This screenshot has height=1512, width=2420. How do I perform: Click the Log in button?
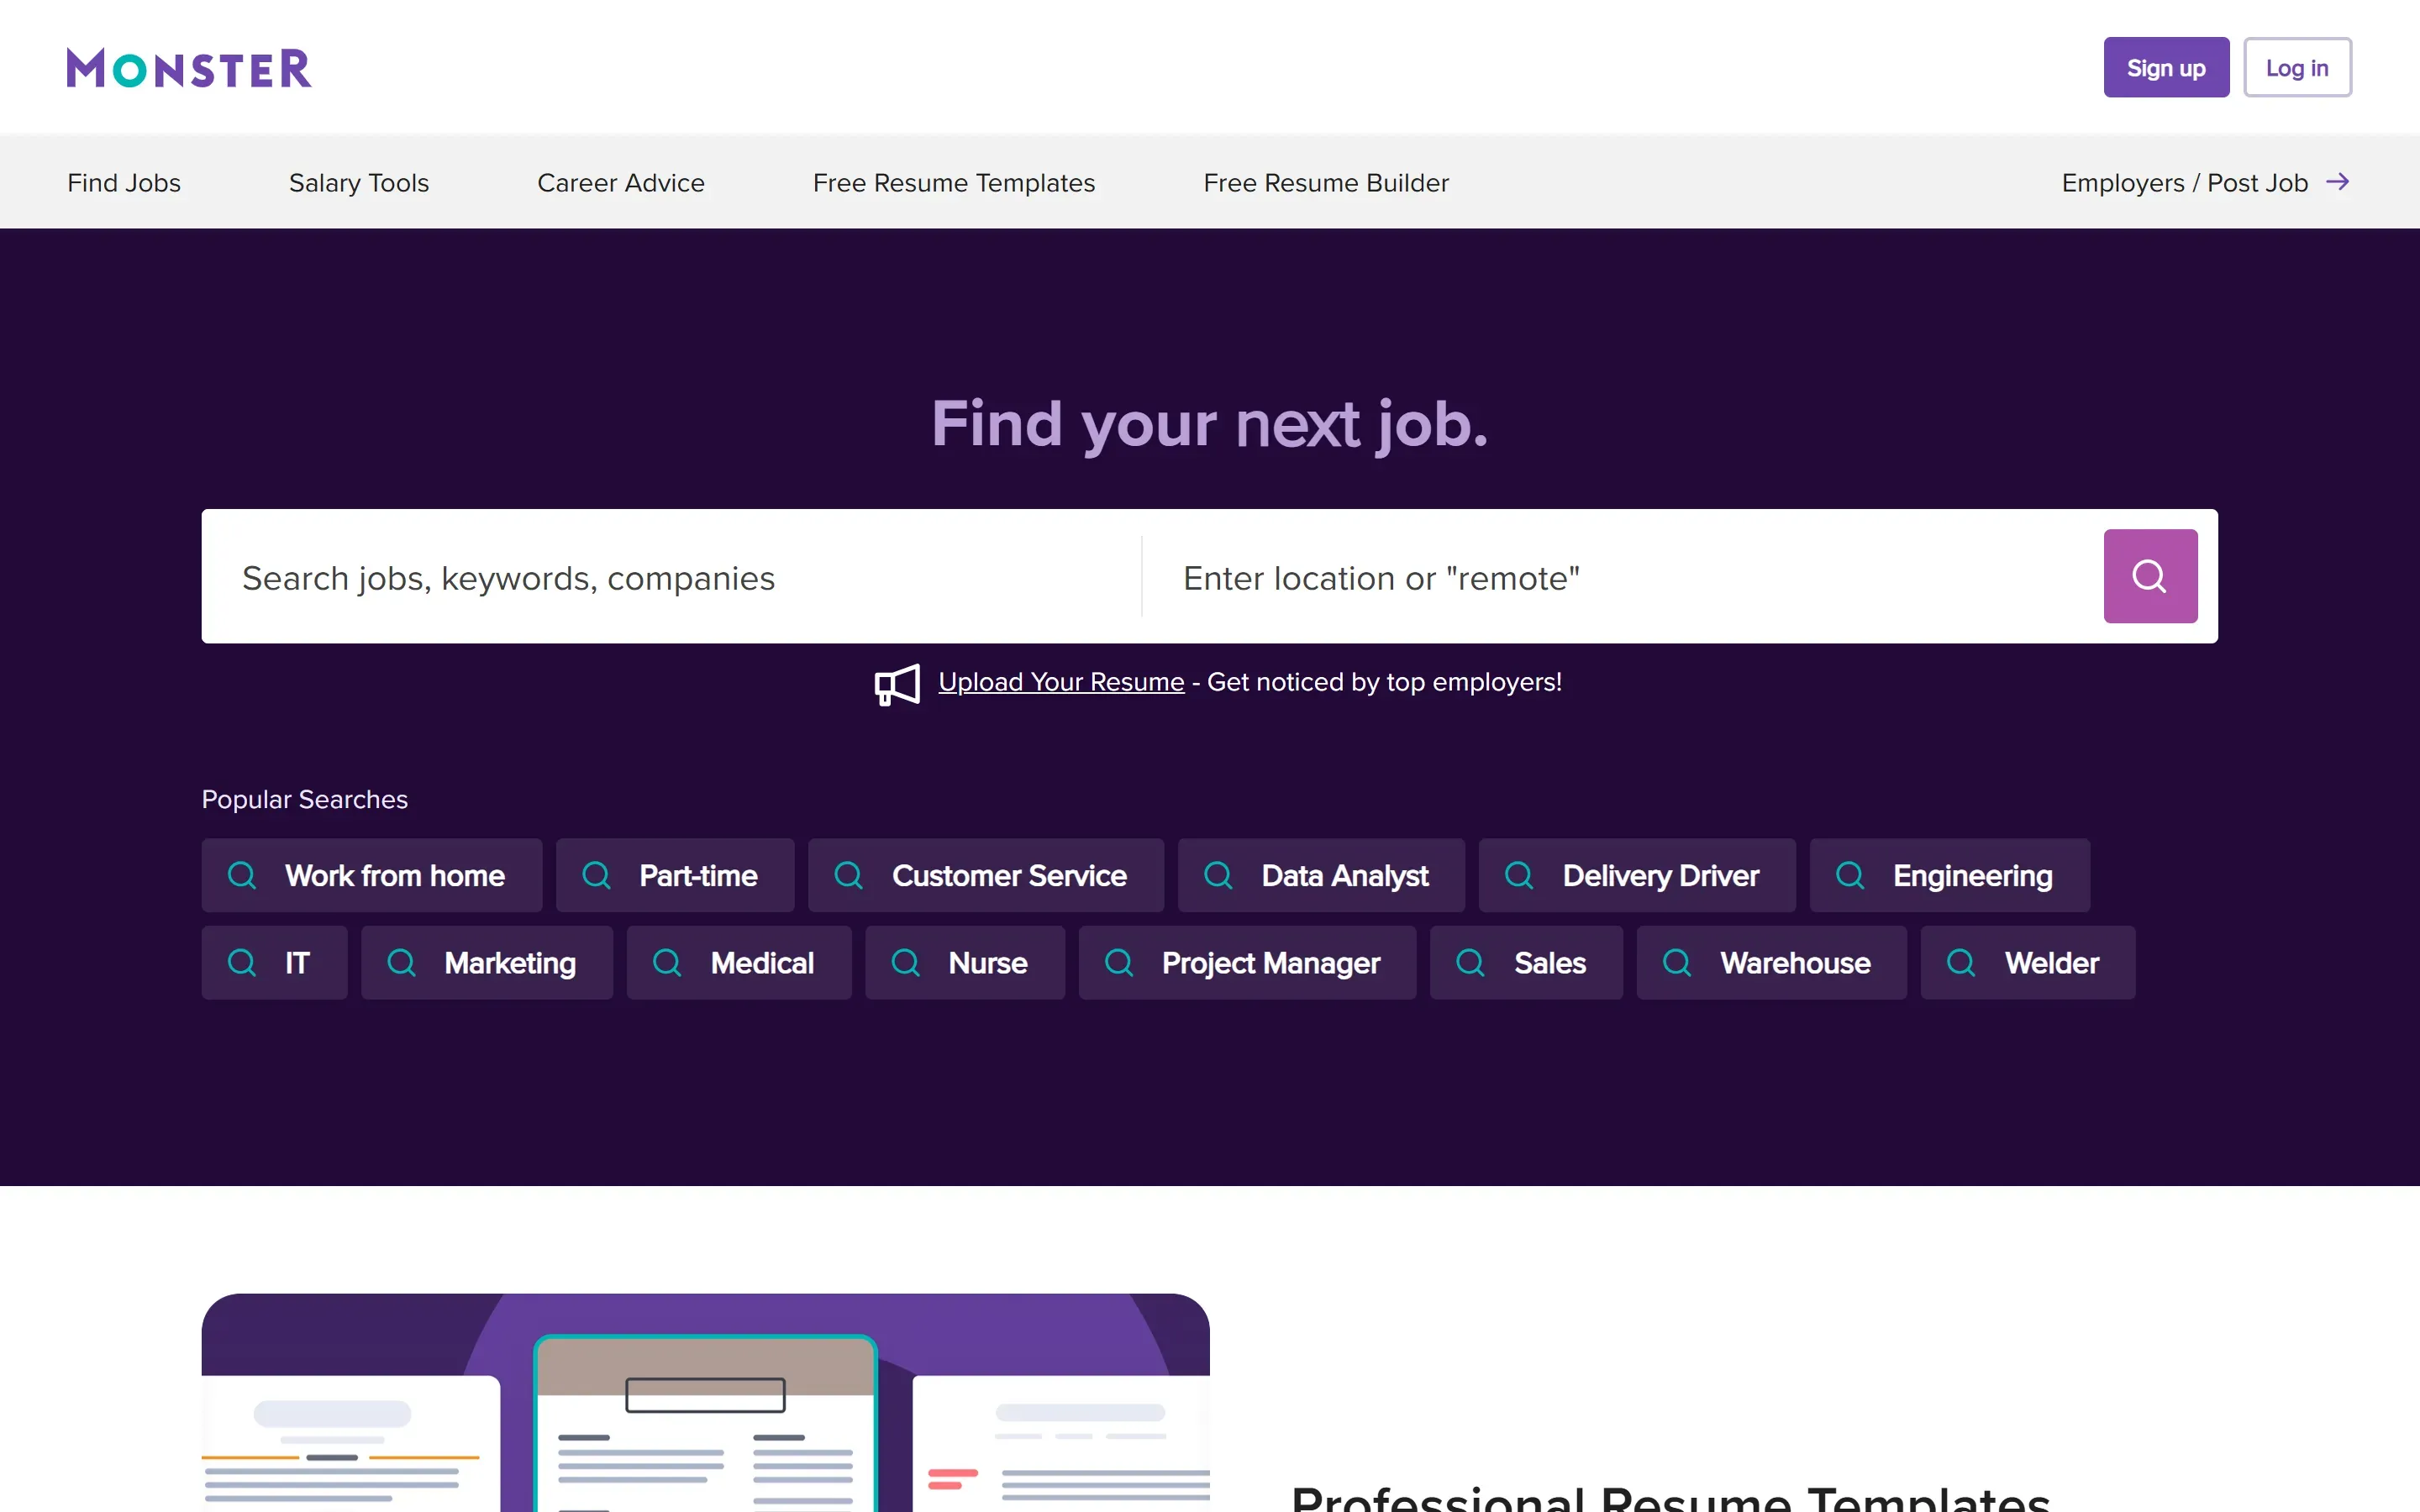tap(2297, 67)
